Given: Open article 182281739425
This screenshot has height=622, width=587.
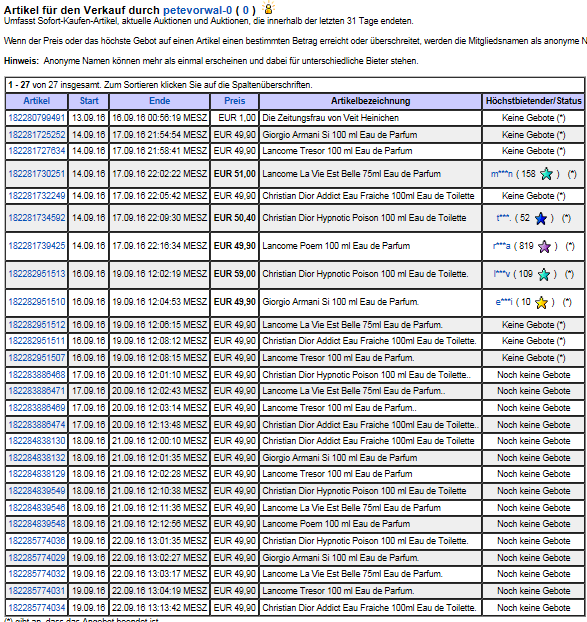Looking at the screenshot, I should (36, 246).
